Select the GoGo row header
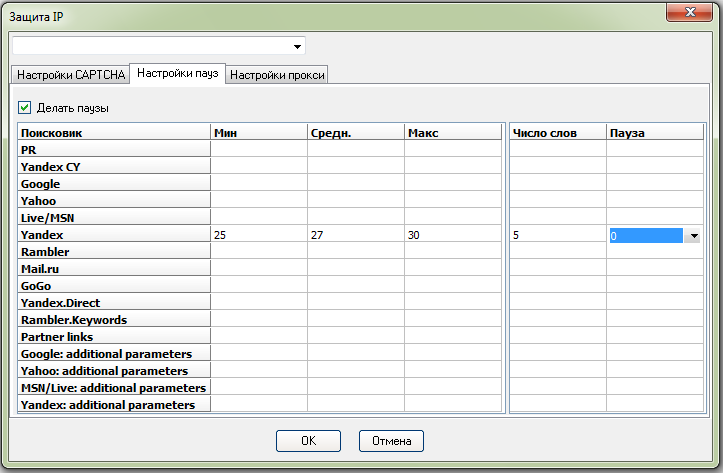723x473 pixels. pos(114,286)
